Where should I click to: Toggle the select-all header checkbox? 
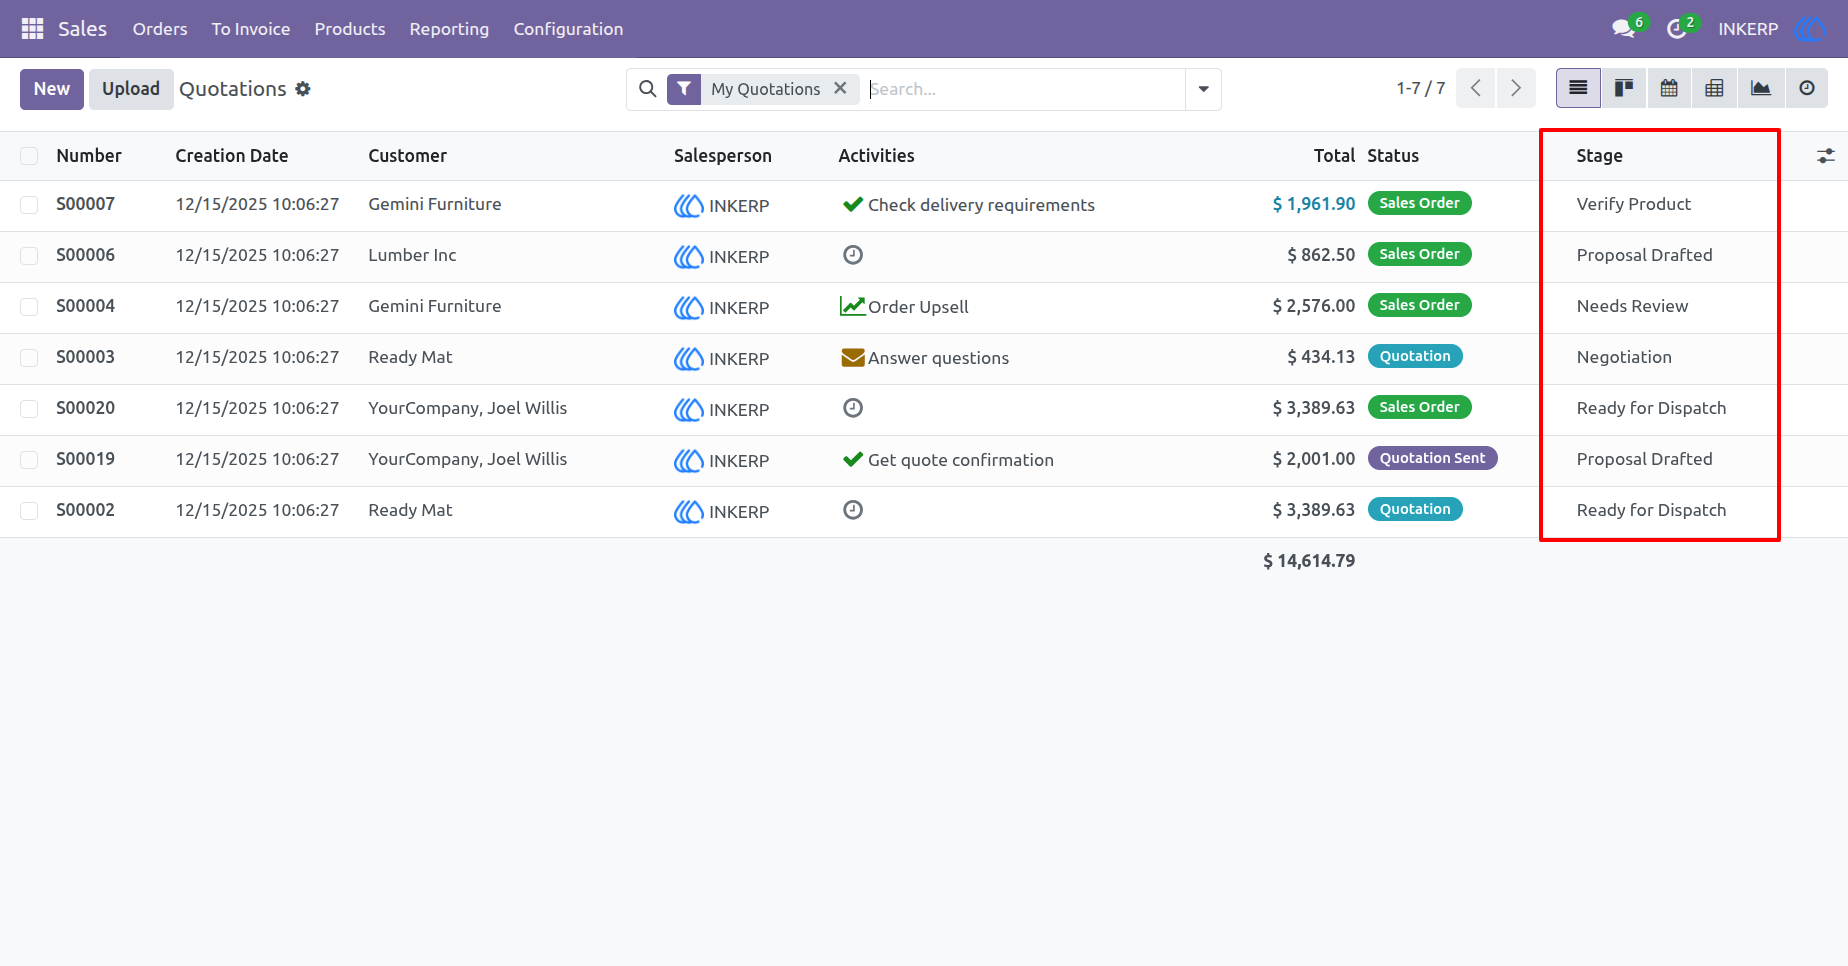pos(29,156)
